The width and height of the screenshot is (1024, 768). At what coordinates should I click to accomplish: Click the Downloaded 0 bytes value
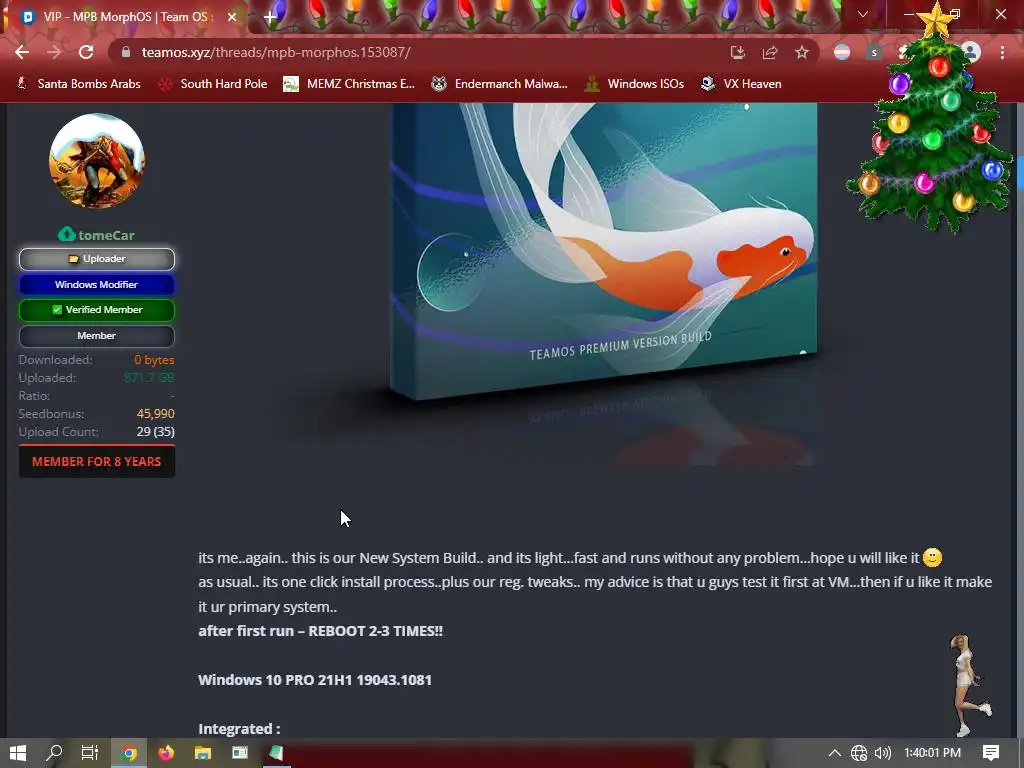pyautogui.click(x=154, y=360)
